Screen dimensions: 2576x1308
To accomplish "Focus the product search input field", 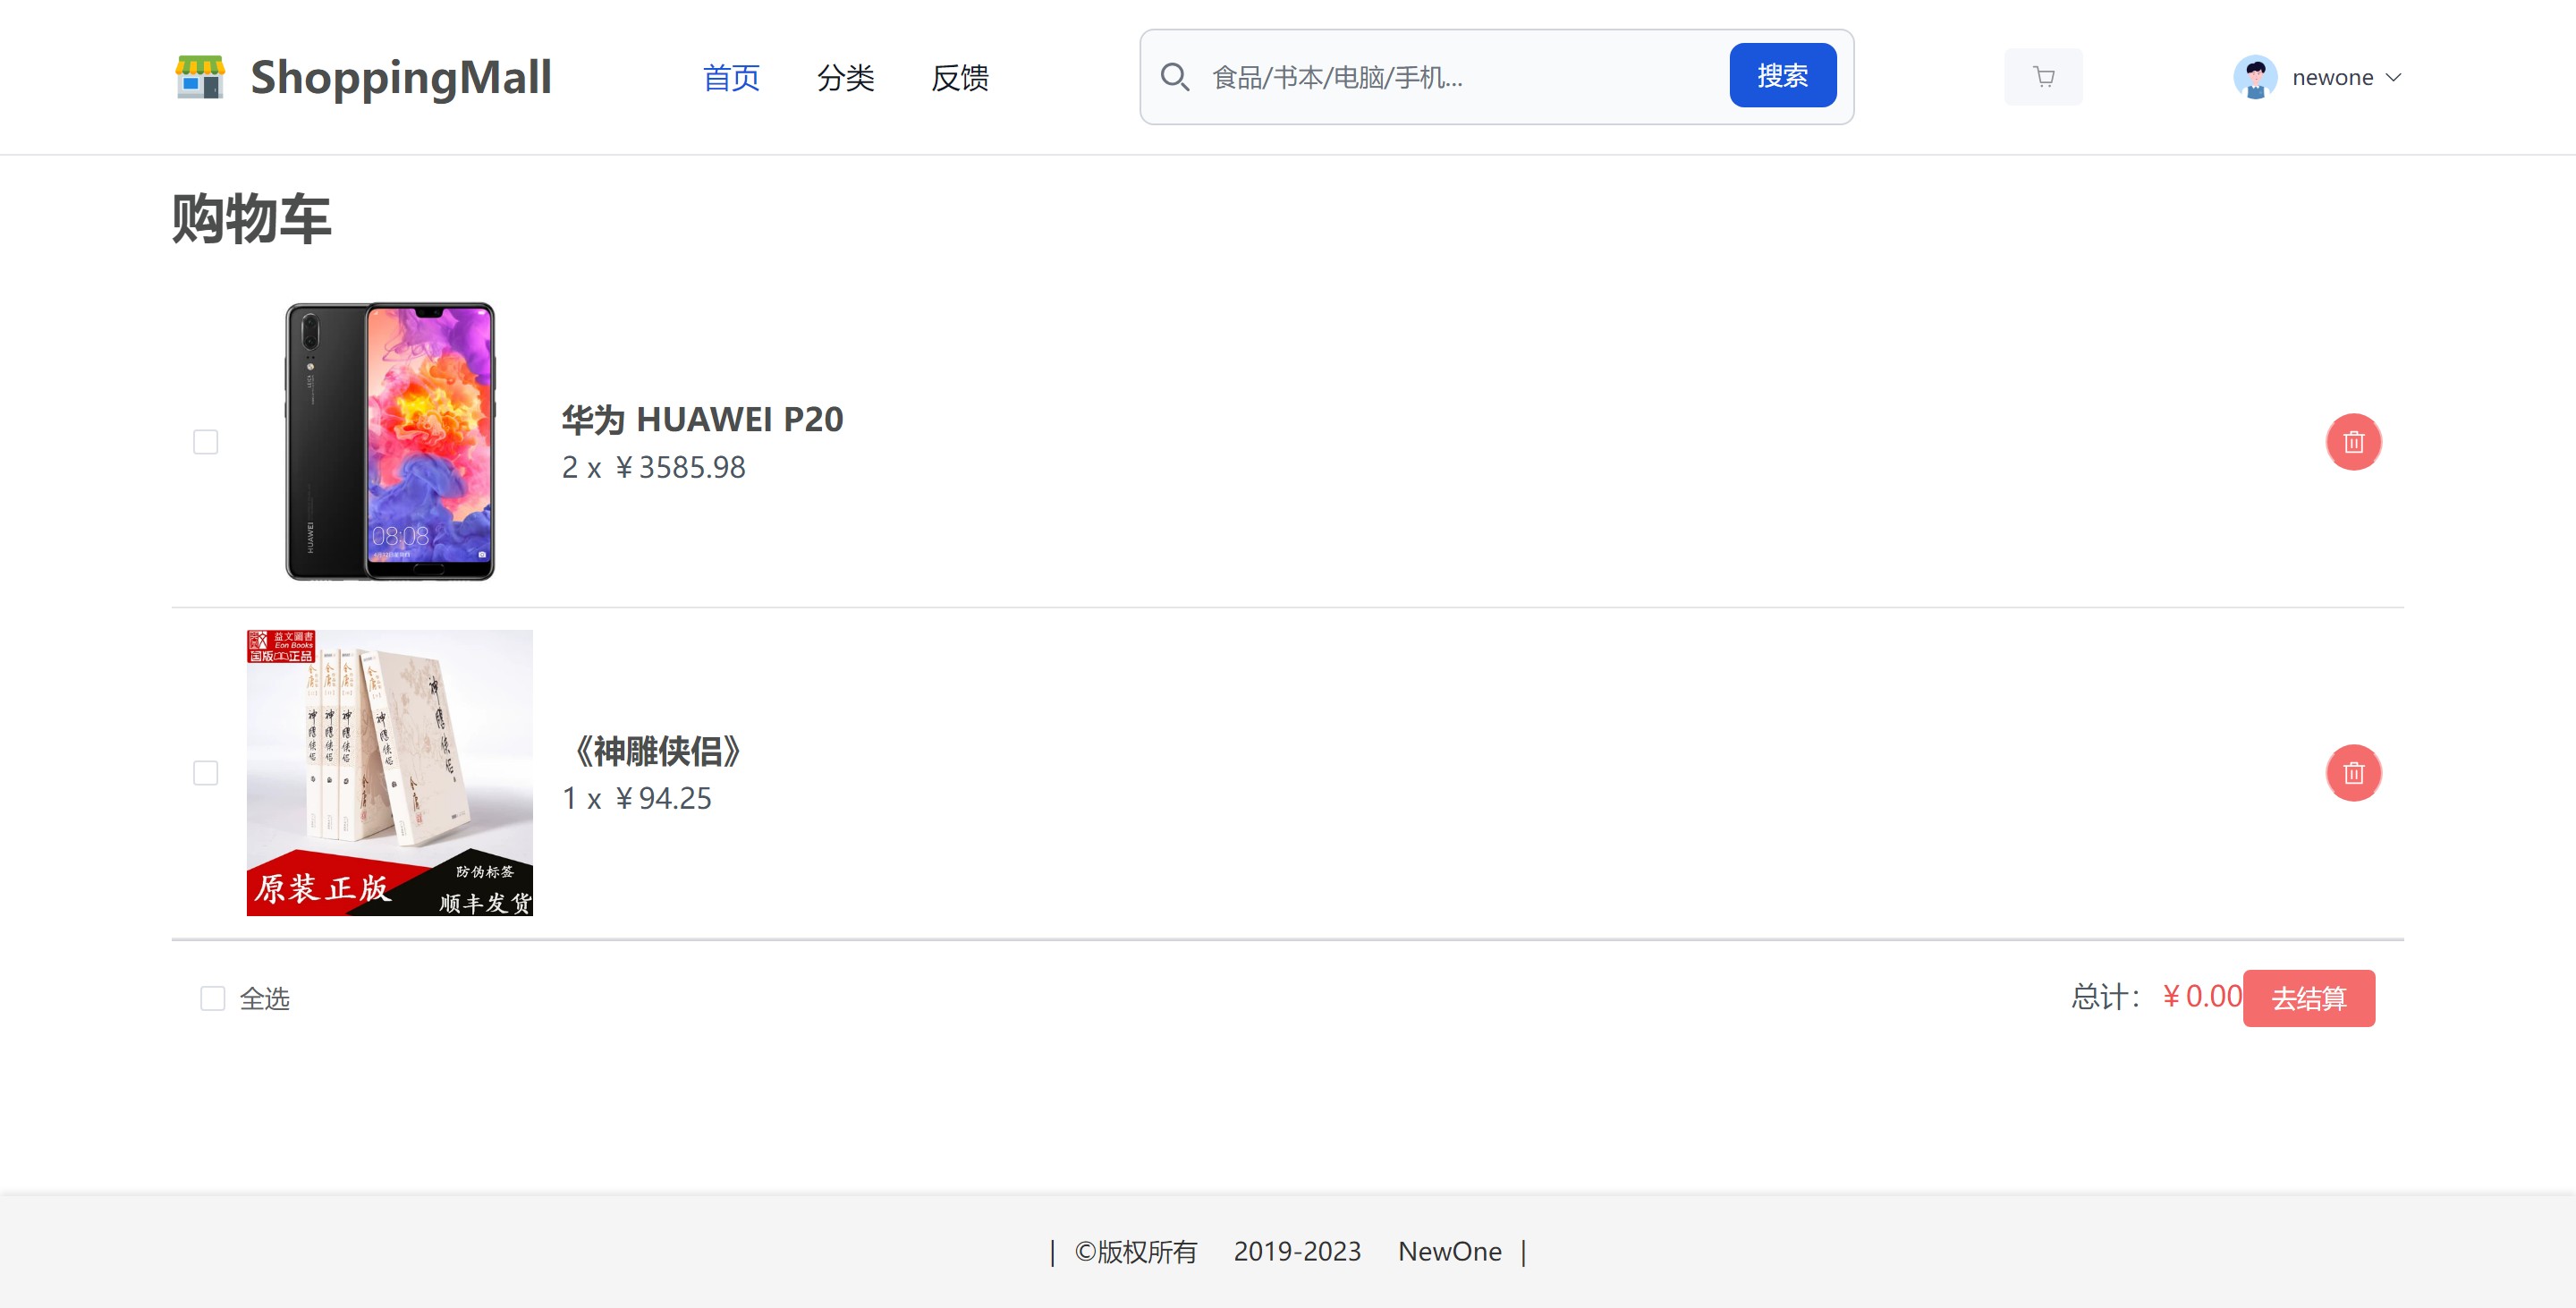I will (x=1460, y=77).
